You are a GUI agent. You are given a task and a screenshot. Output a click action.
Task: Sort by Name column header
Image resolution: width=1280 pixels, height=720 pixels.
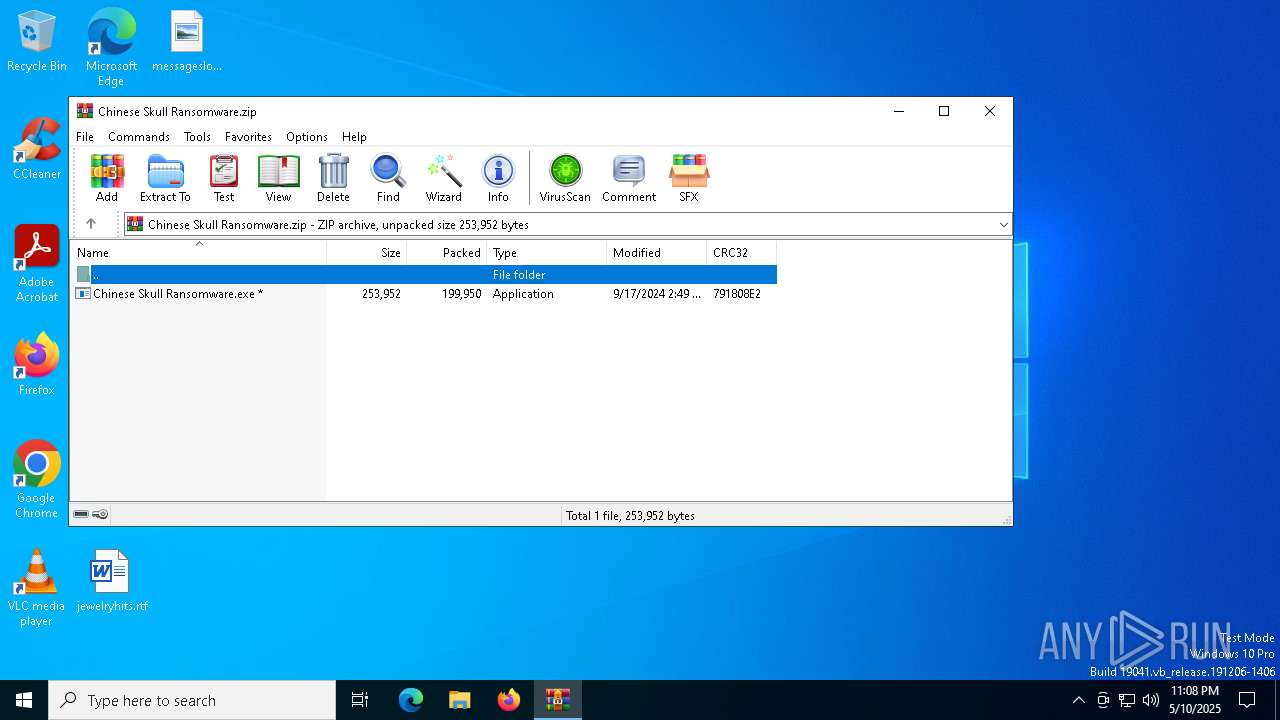(x=198, y=253)
